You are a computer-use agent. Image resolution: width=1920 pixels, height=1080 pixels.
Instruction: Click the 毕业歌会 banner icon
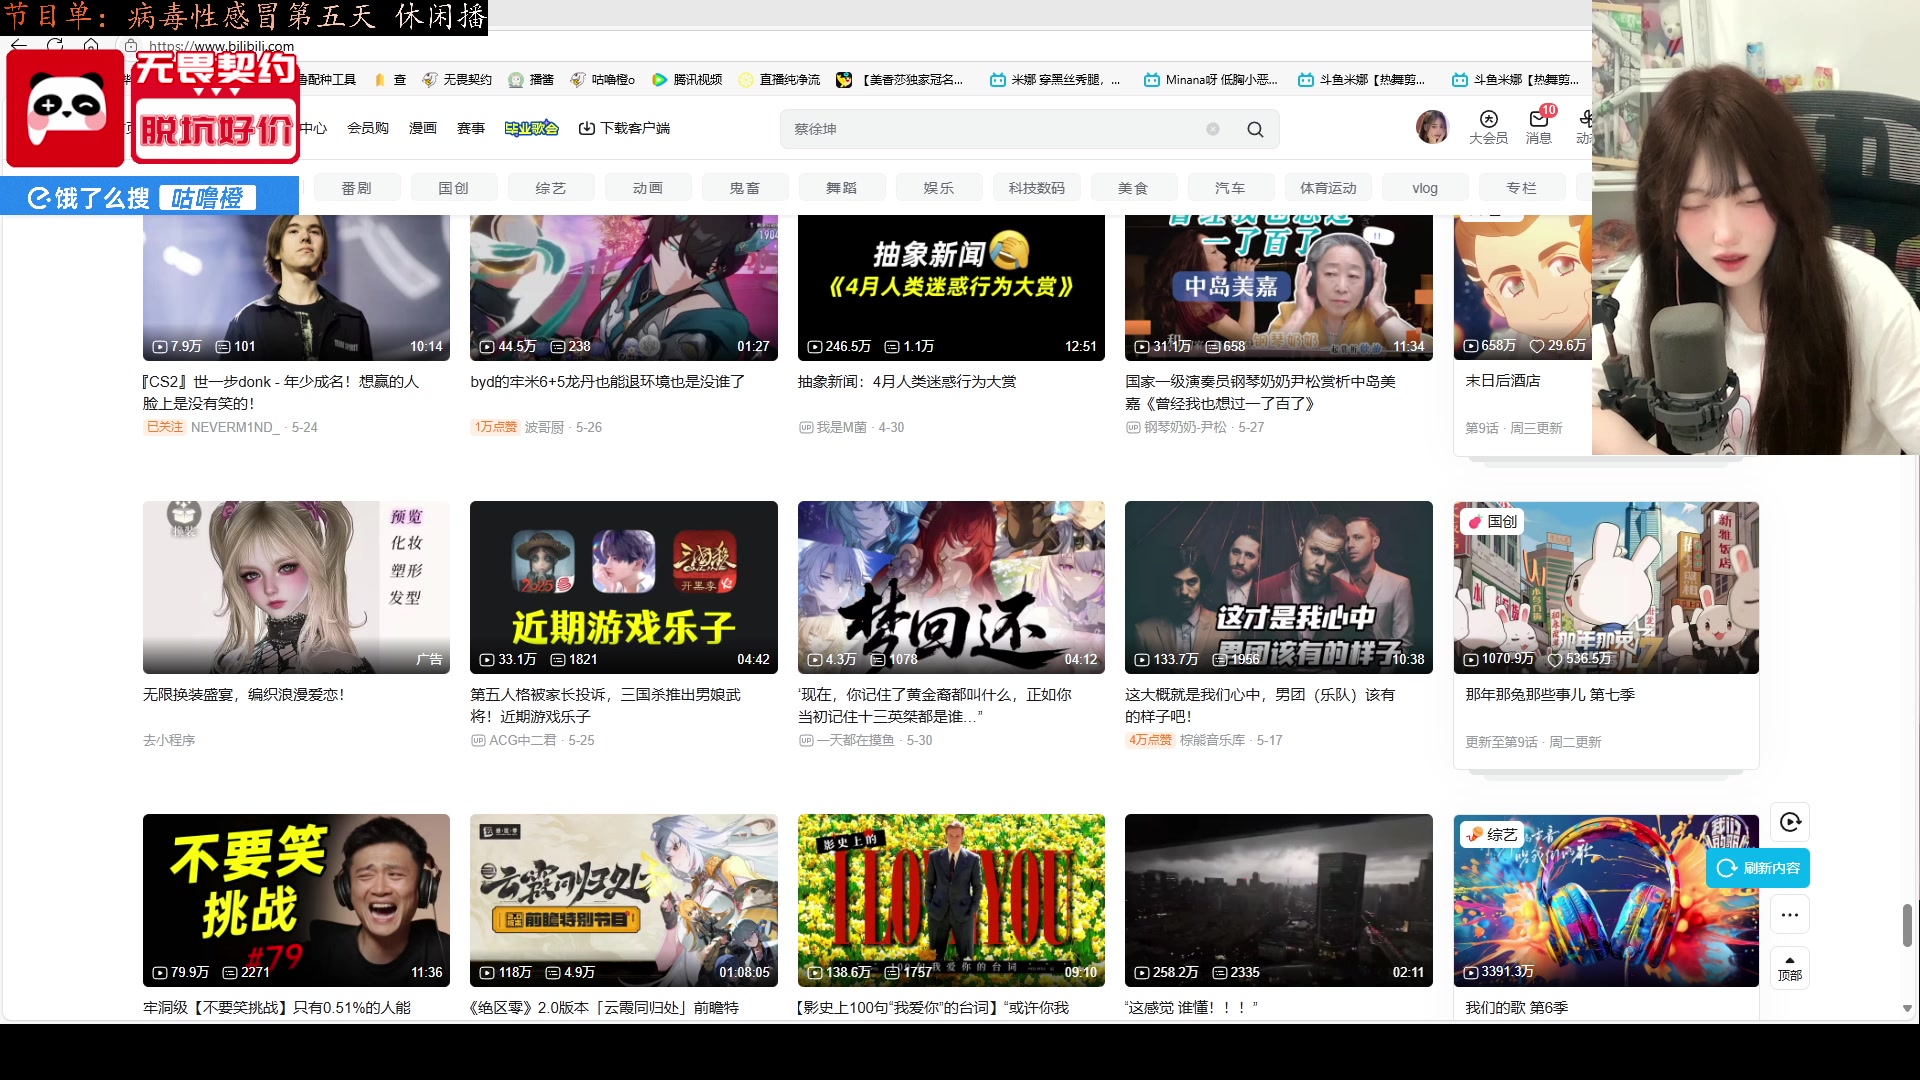pos(531,128)
